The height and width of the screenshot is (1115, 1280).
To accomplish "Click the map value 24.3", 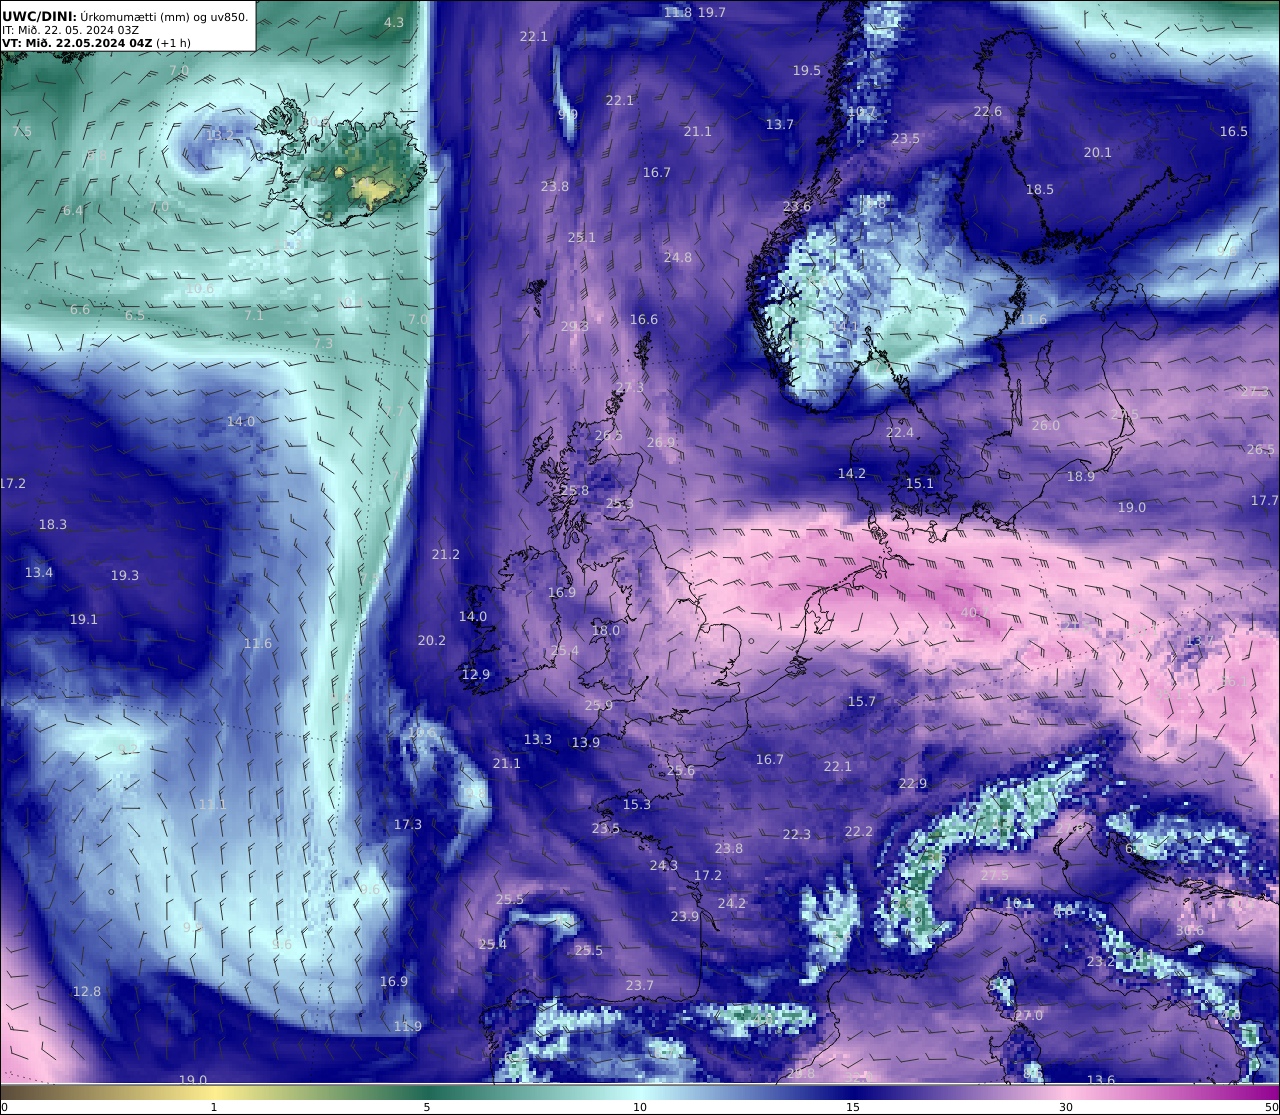I will [664, 865].
